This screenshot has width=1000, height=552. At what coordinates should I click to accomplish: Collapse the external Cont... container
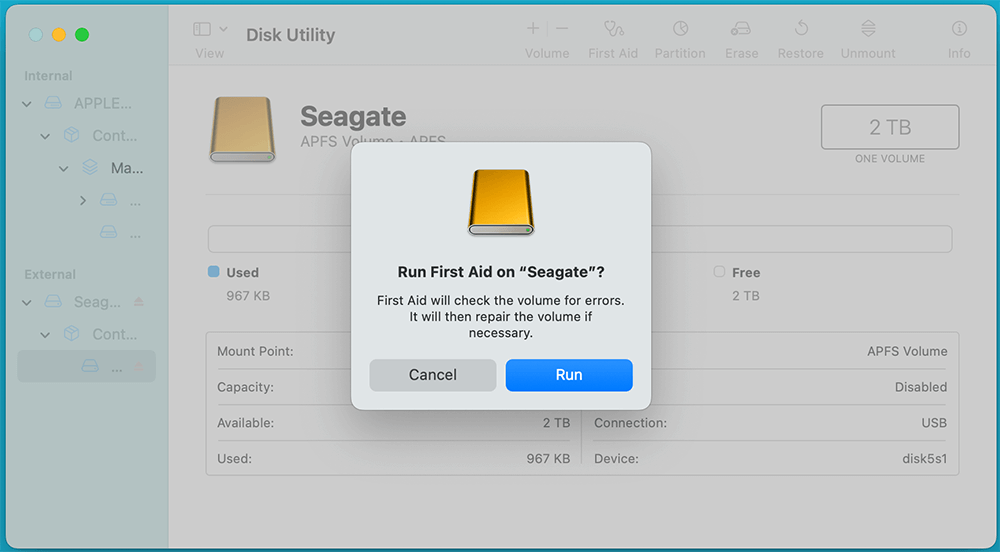point(45,335)
